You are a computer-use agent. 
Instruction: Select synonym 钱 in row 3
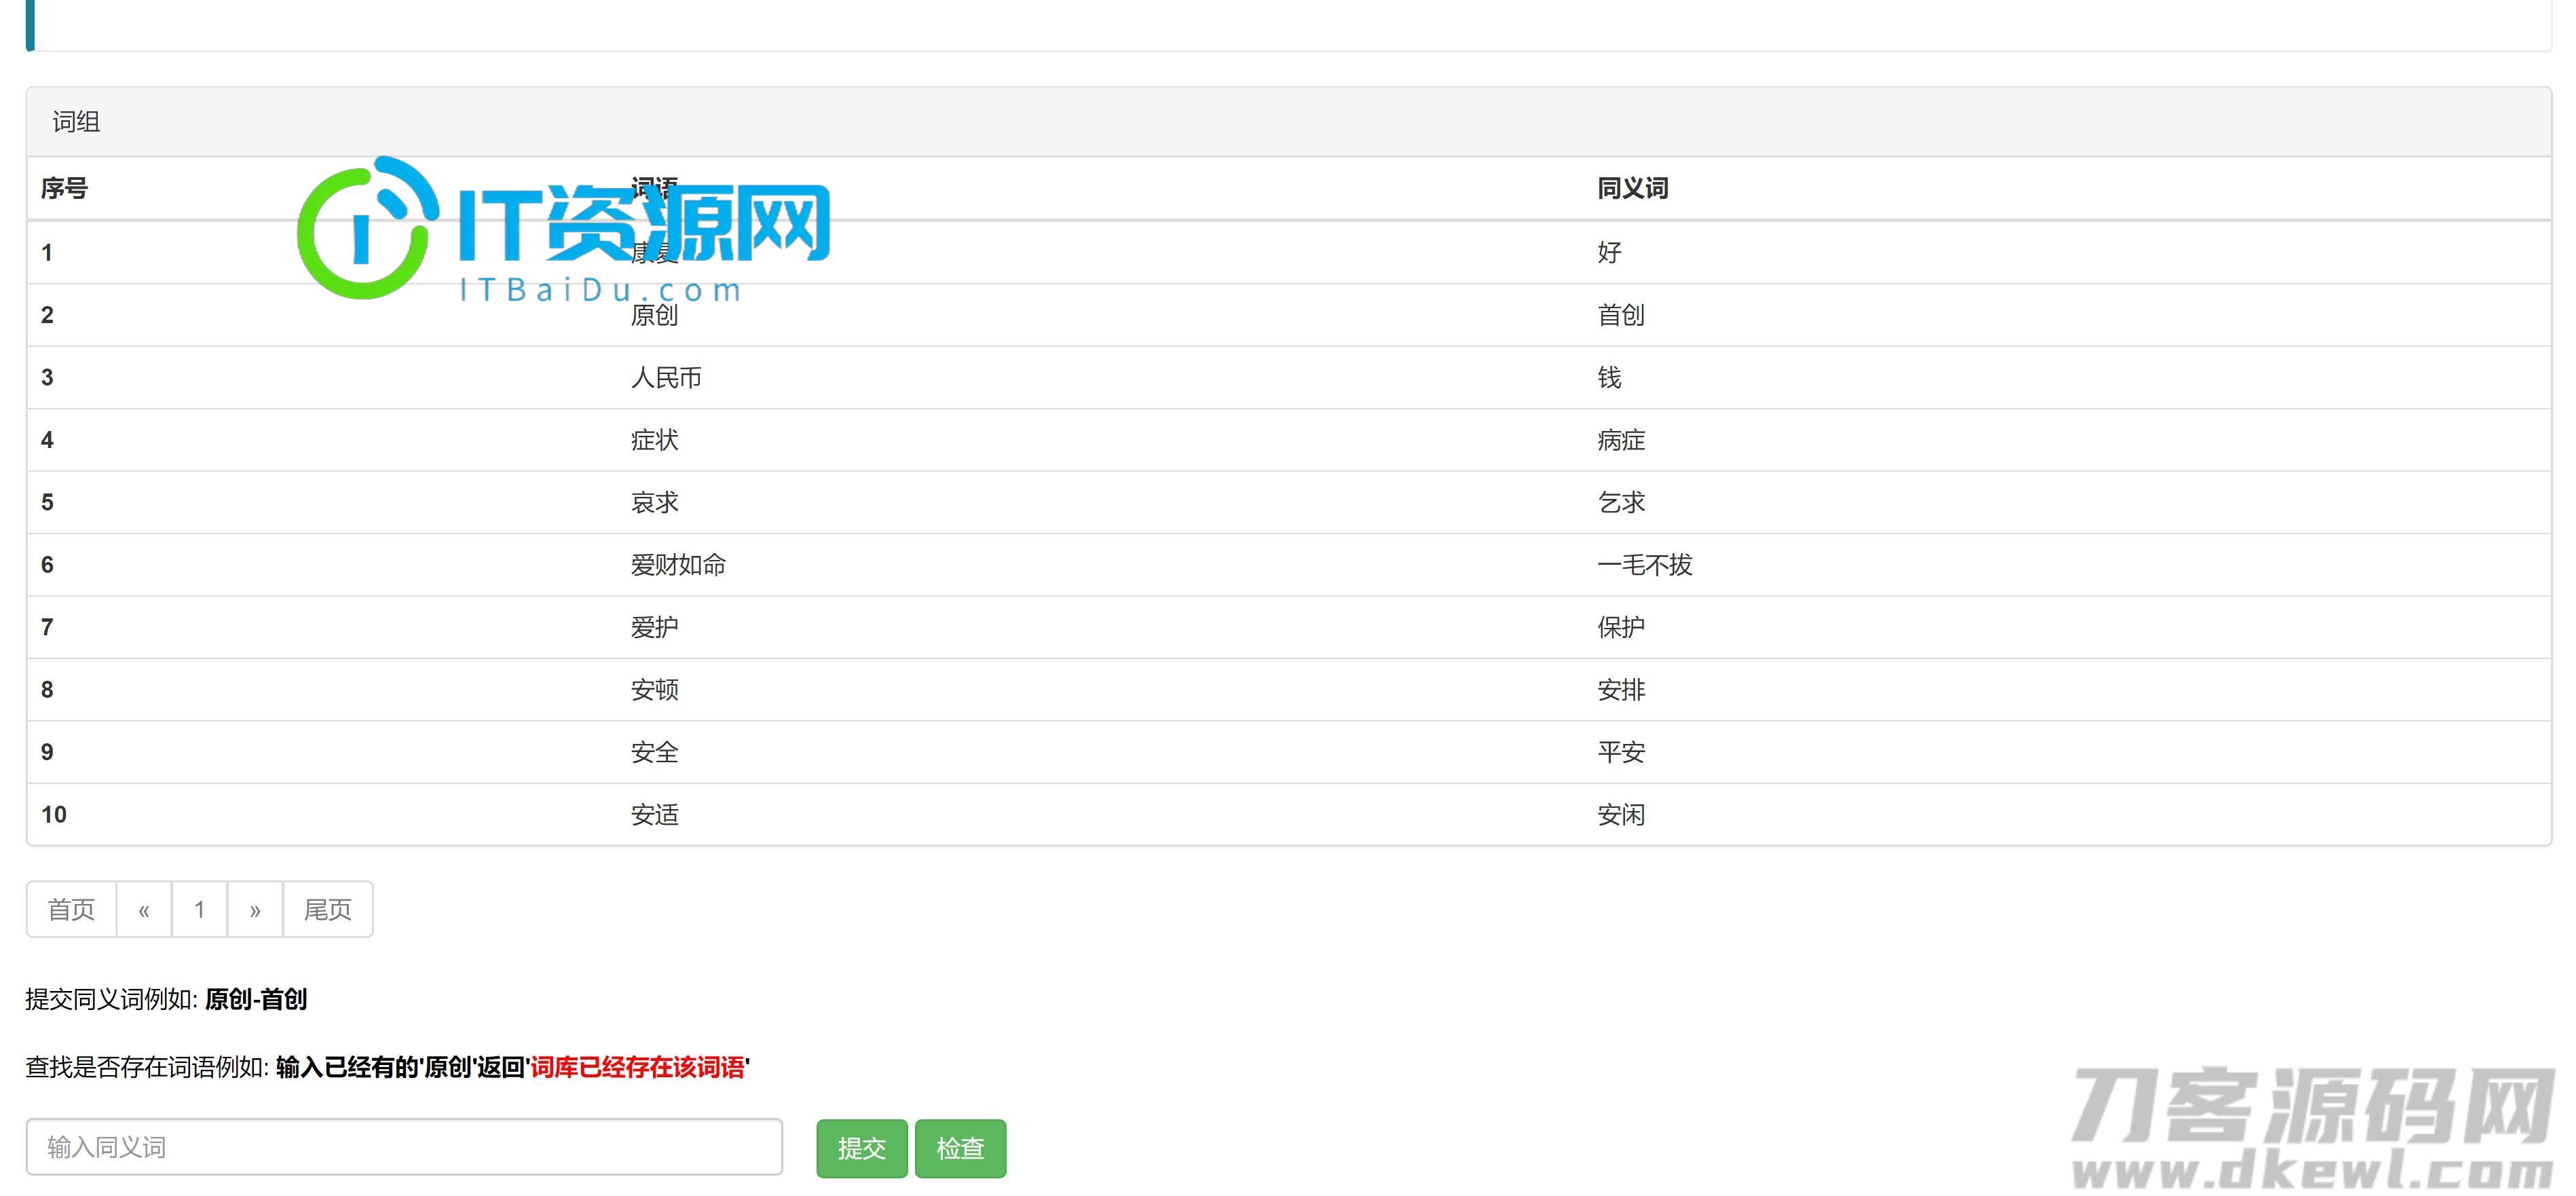[1609, 377]
